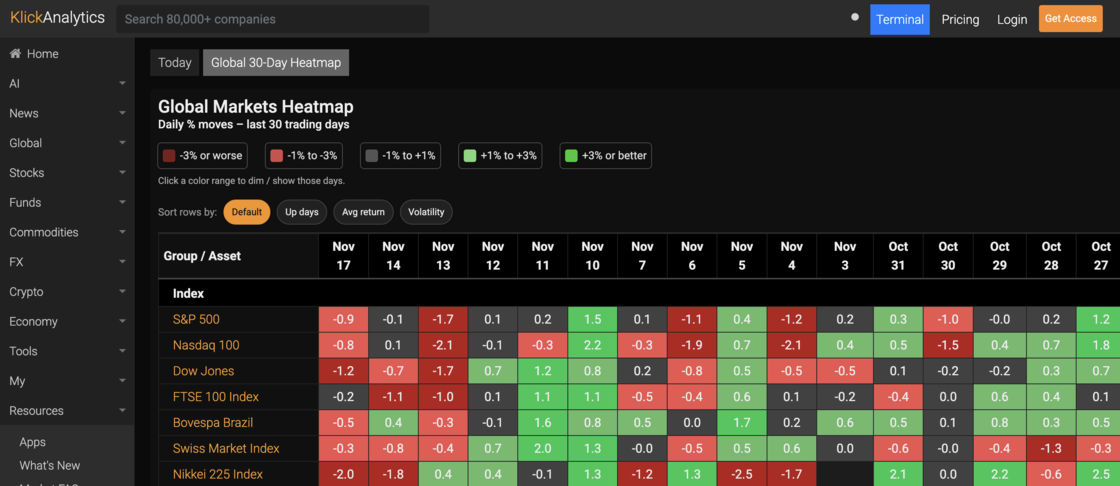Click the orange Get Access button
Screen dimensions: 1120x486
point(1071,19)
